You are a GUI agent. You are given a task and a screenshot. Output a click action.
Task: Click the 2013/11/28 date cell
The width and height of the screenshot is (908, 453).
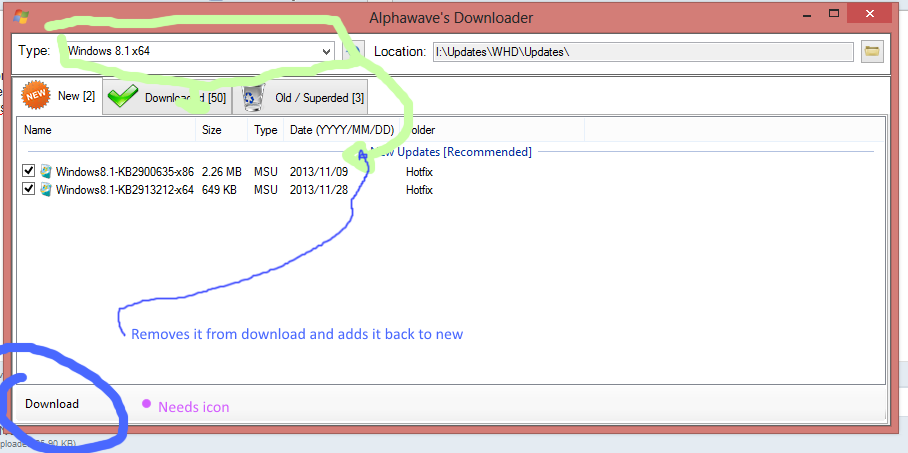[x=318, y=189]
